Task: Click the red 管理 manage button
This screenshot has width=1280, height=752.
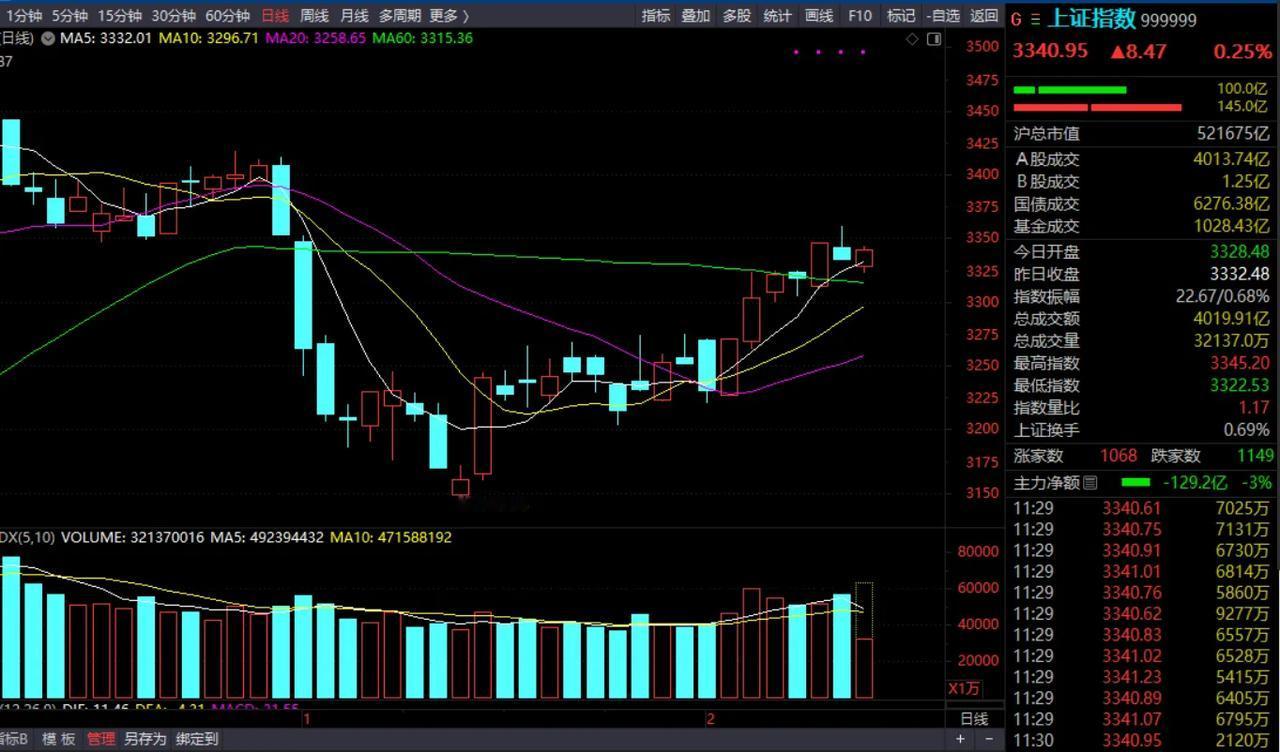Action: [100, 739]
